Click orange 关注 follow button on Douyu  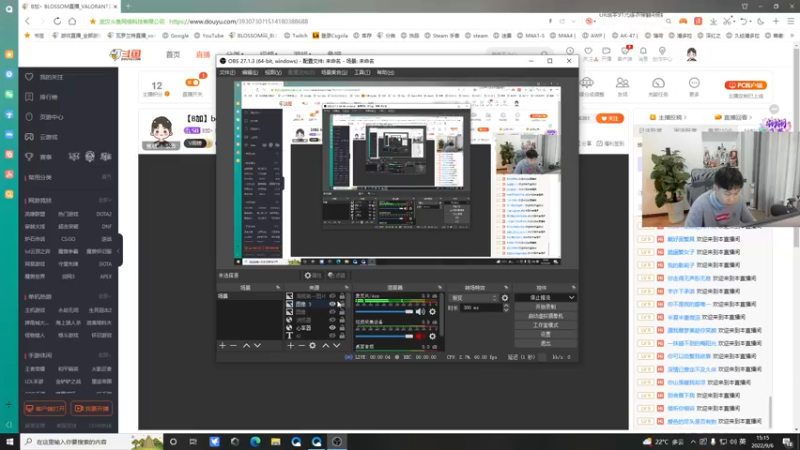click(x=610, y=118)
